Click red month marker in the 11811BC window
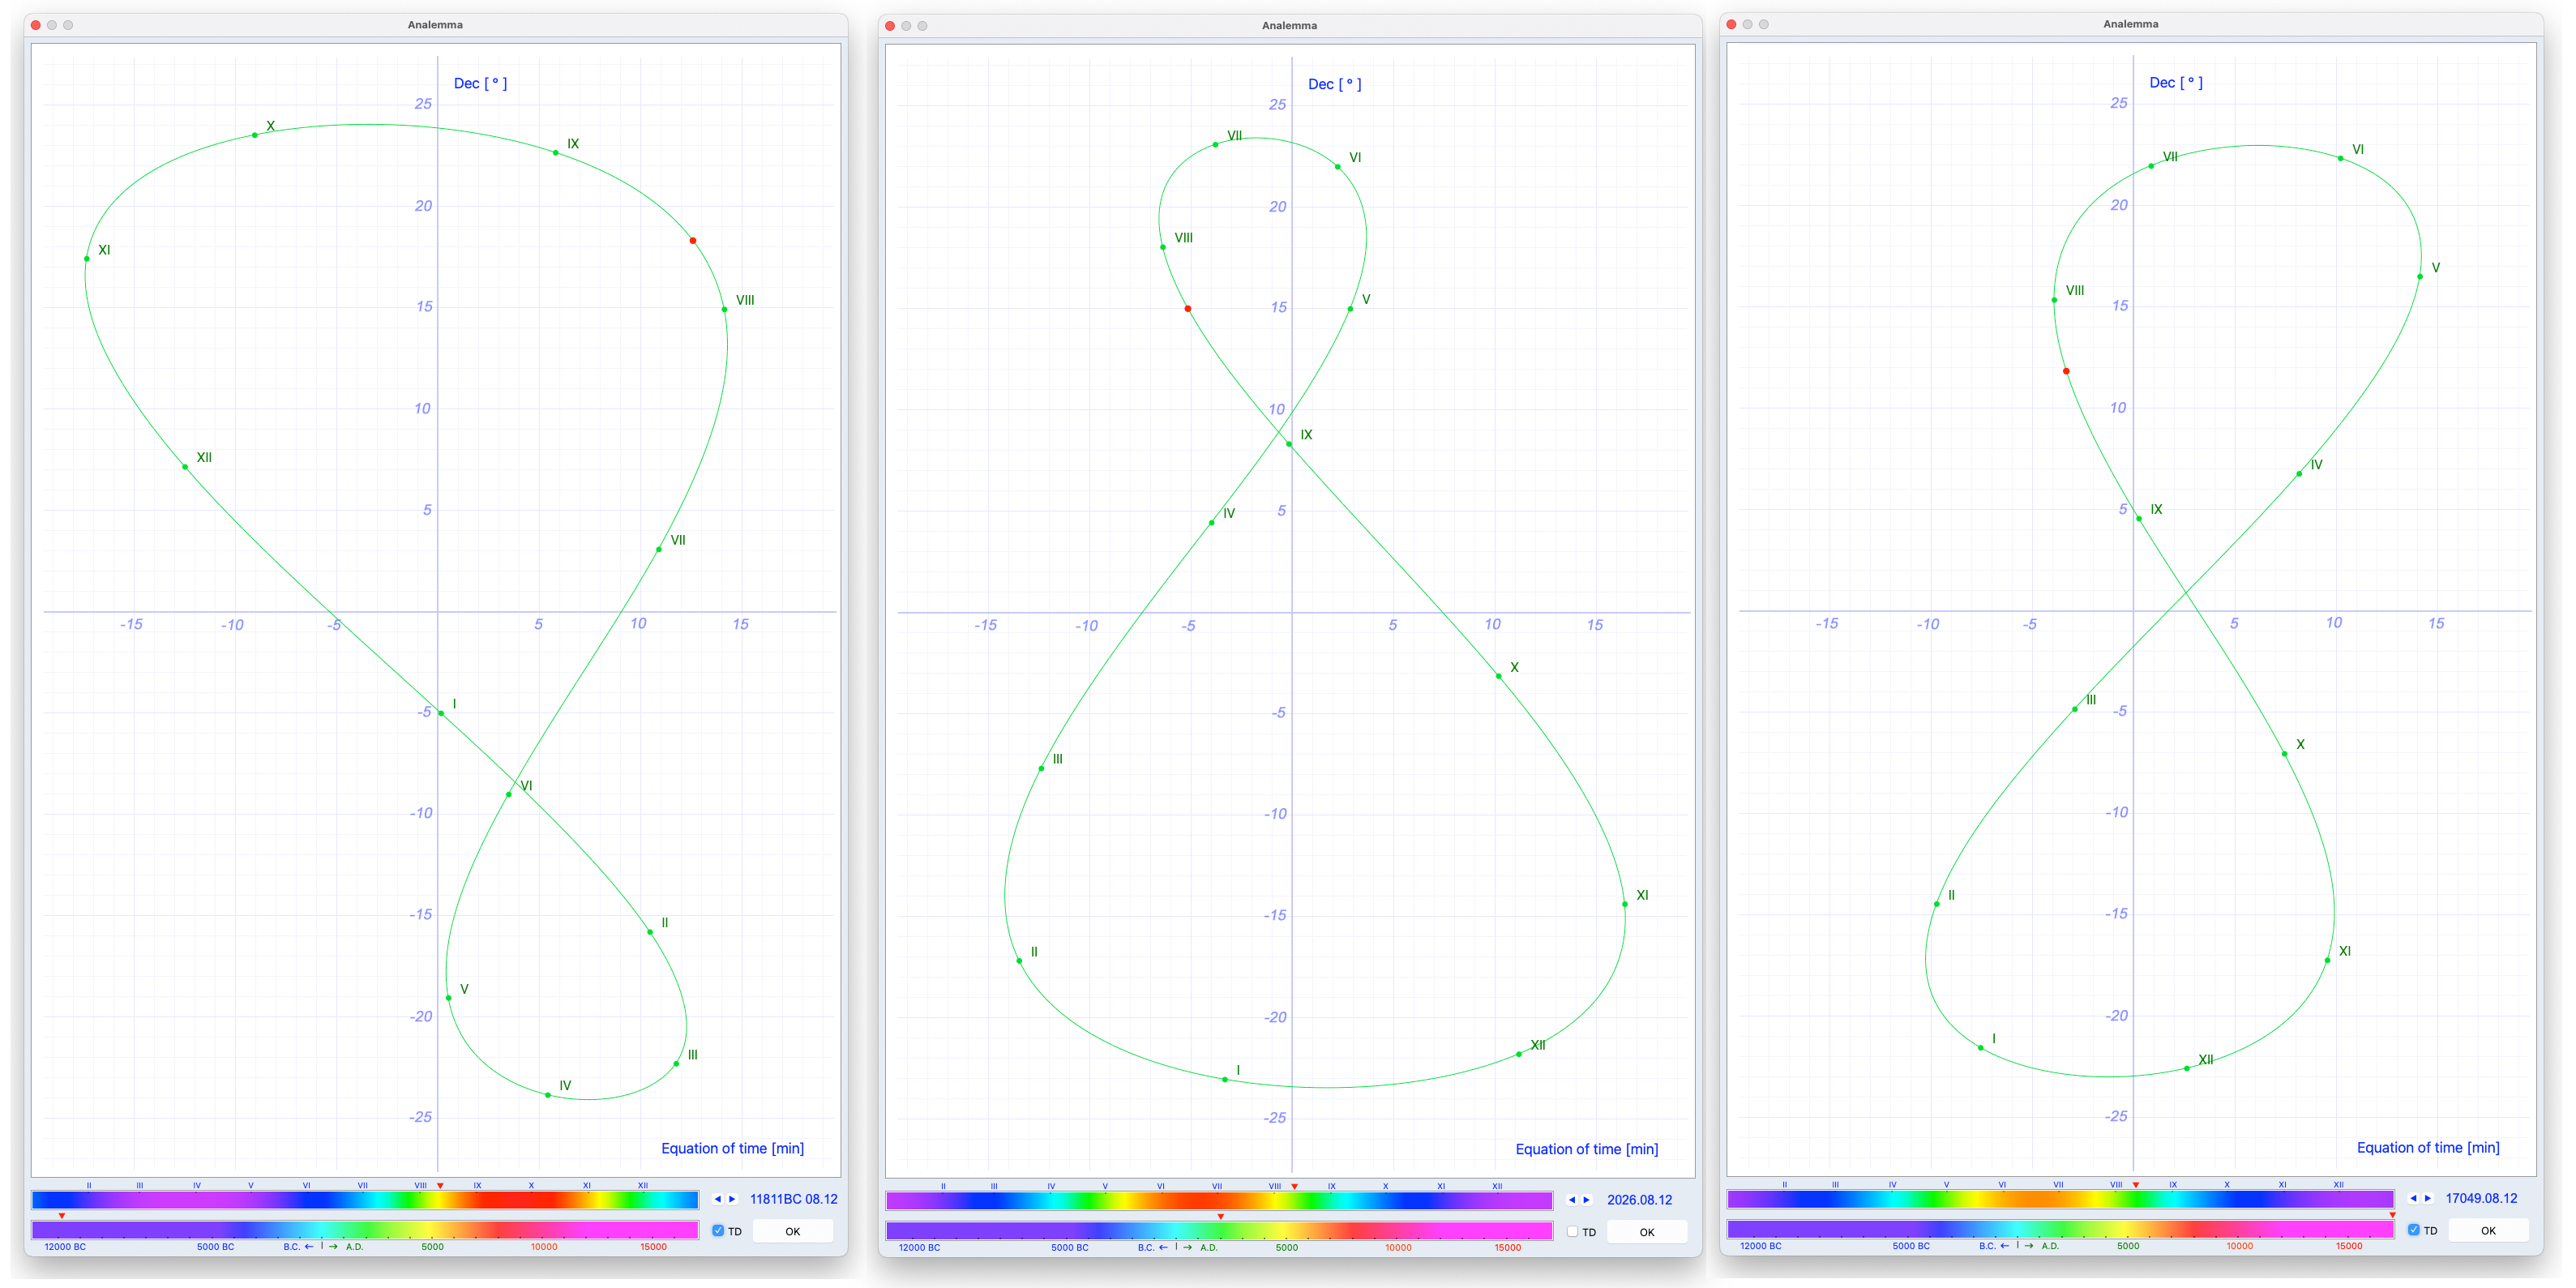Viewport: 2576px width, 1288px height. 440,1186
